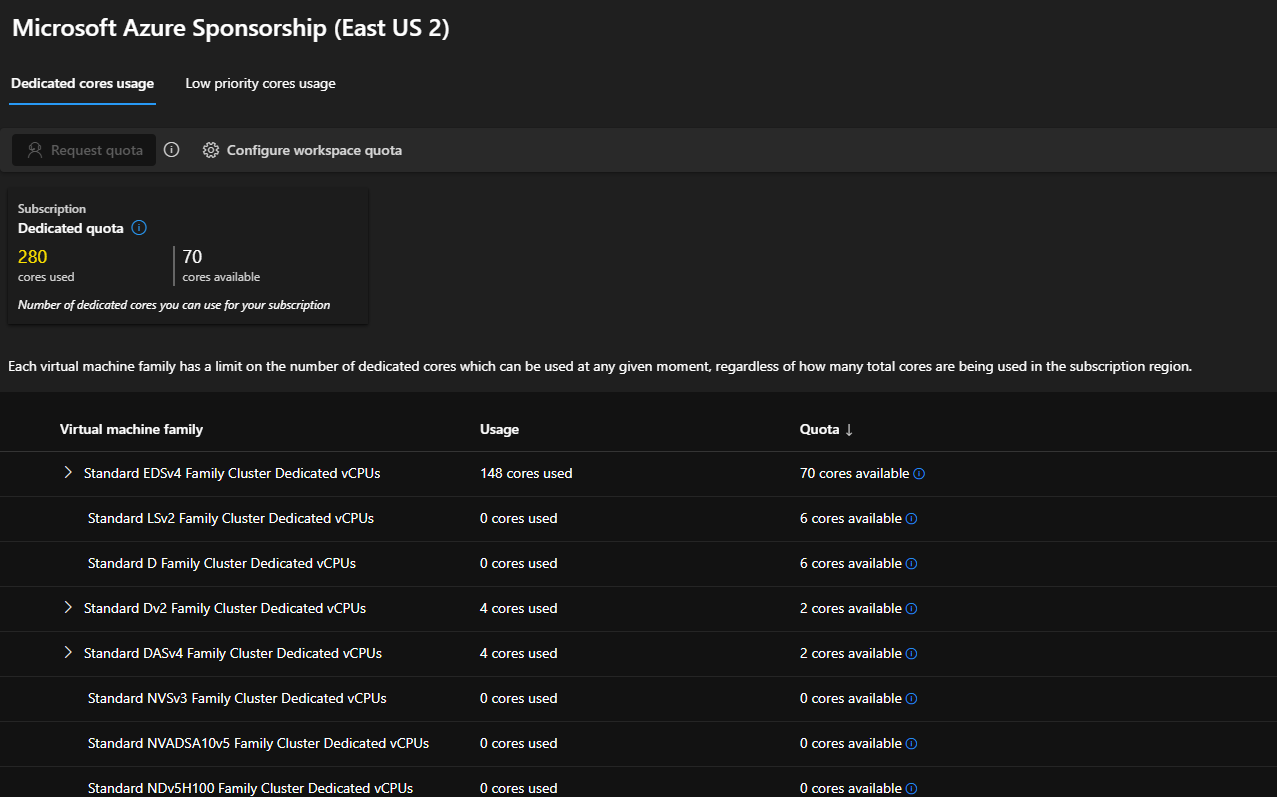This screenshot has height=797, width=1277.
Task: Click info icon on EDSv4 70 cores available
Action: pyautogui.click(x=919, y=474)
